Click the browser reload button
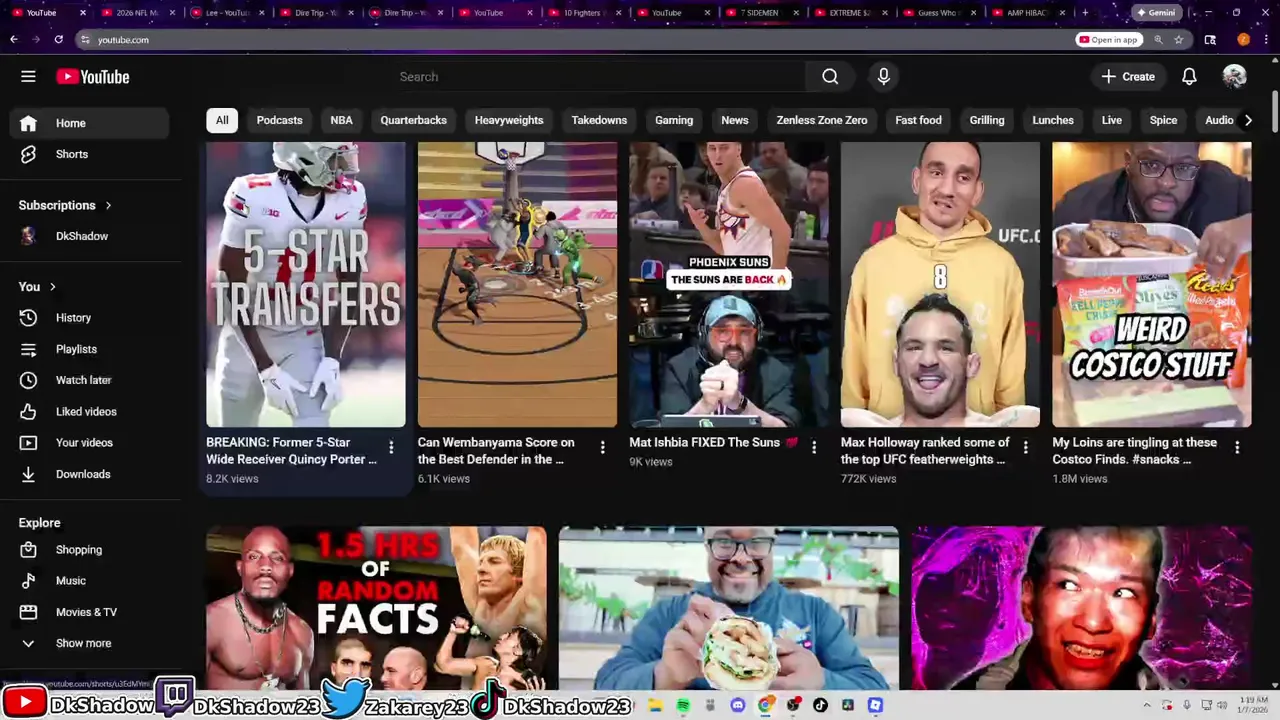The width and height of the screenshot is (1280, 720). [58, 40]
